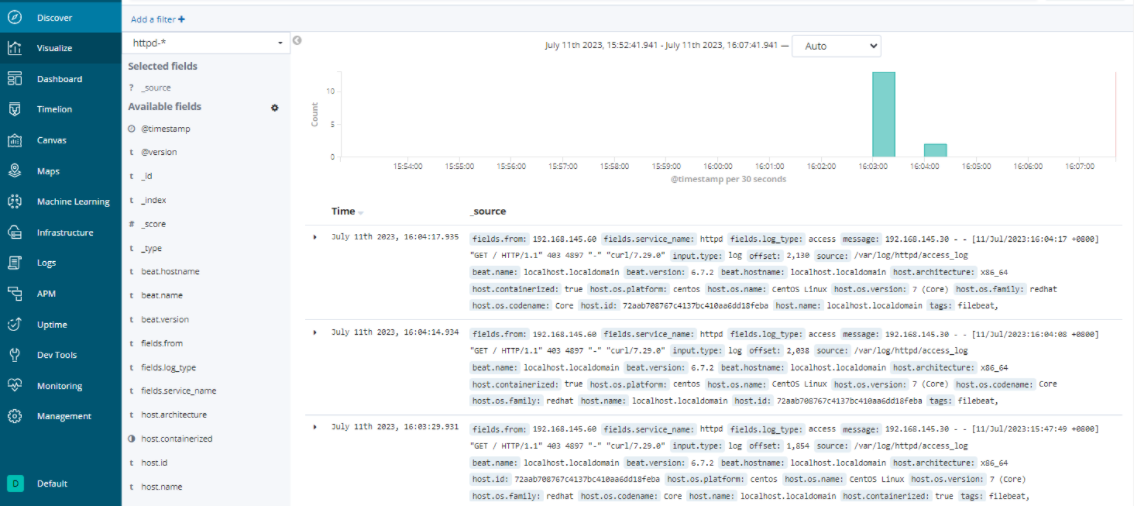The height and width of the screenshot is (510, 1137).
Task: Click the Selected fields heading
Action: 162,66
